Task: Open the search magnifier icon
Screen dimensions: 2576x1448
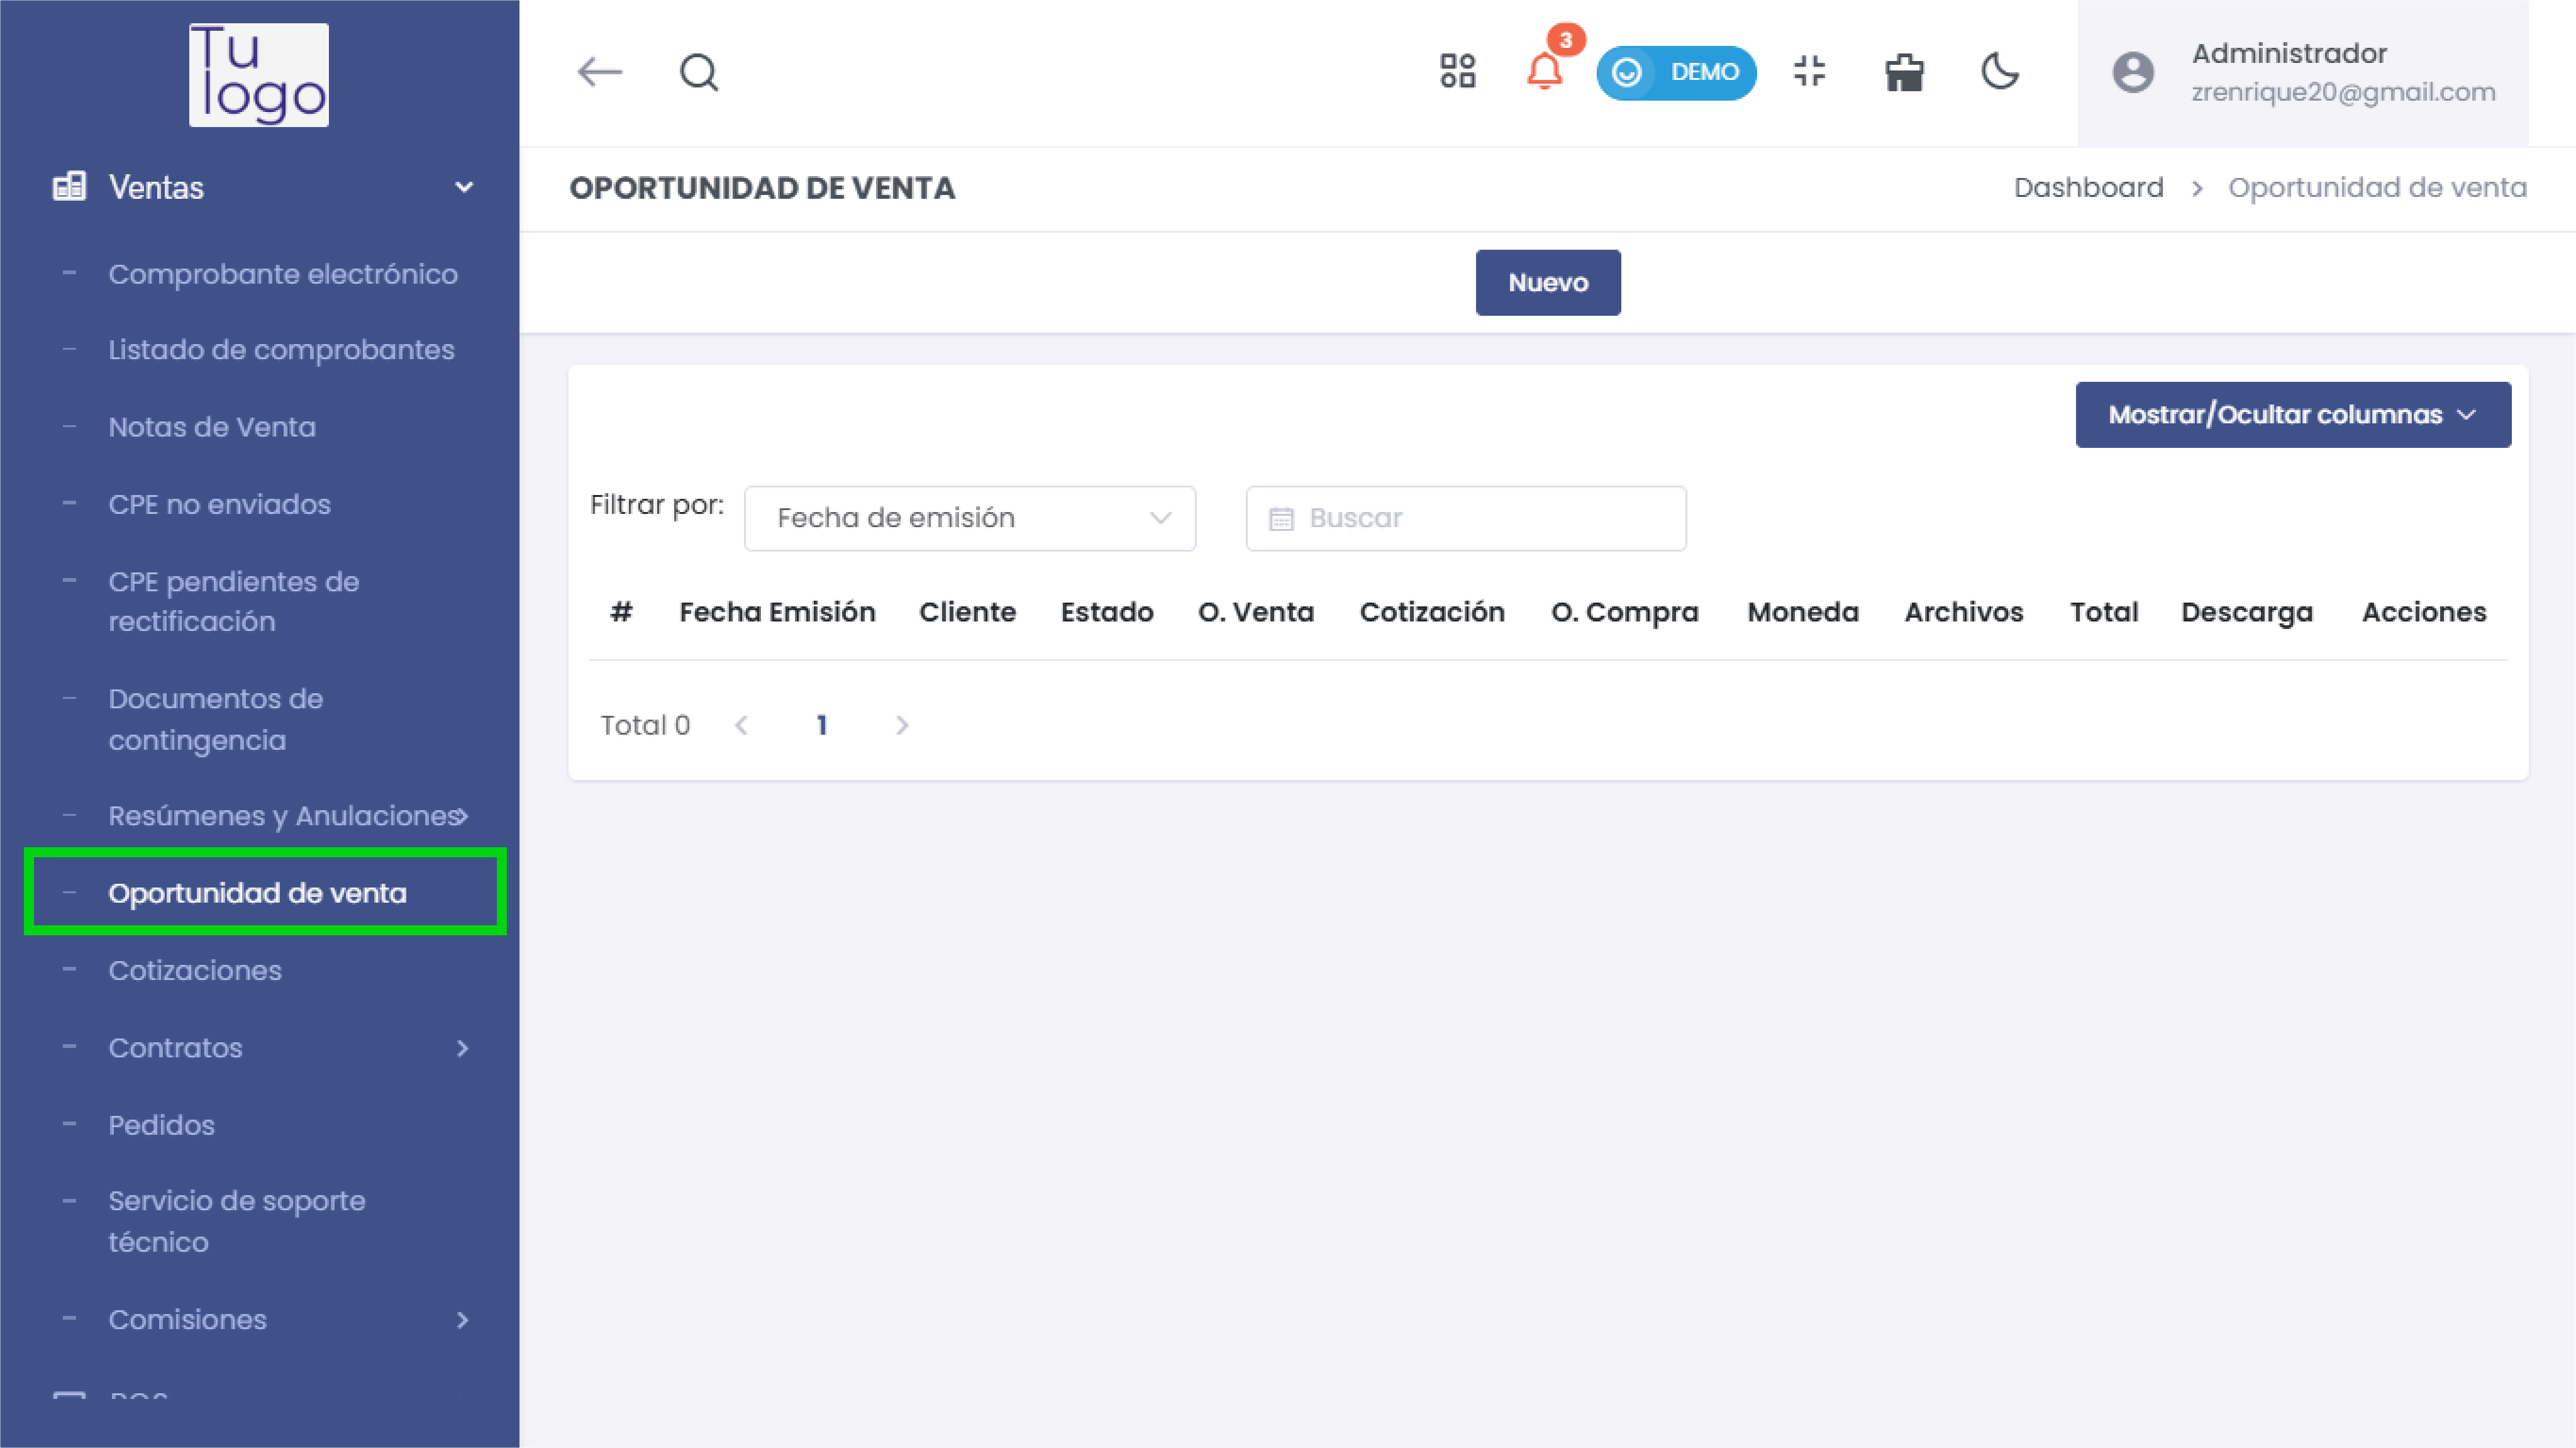Action: [698, 73]
